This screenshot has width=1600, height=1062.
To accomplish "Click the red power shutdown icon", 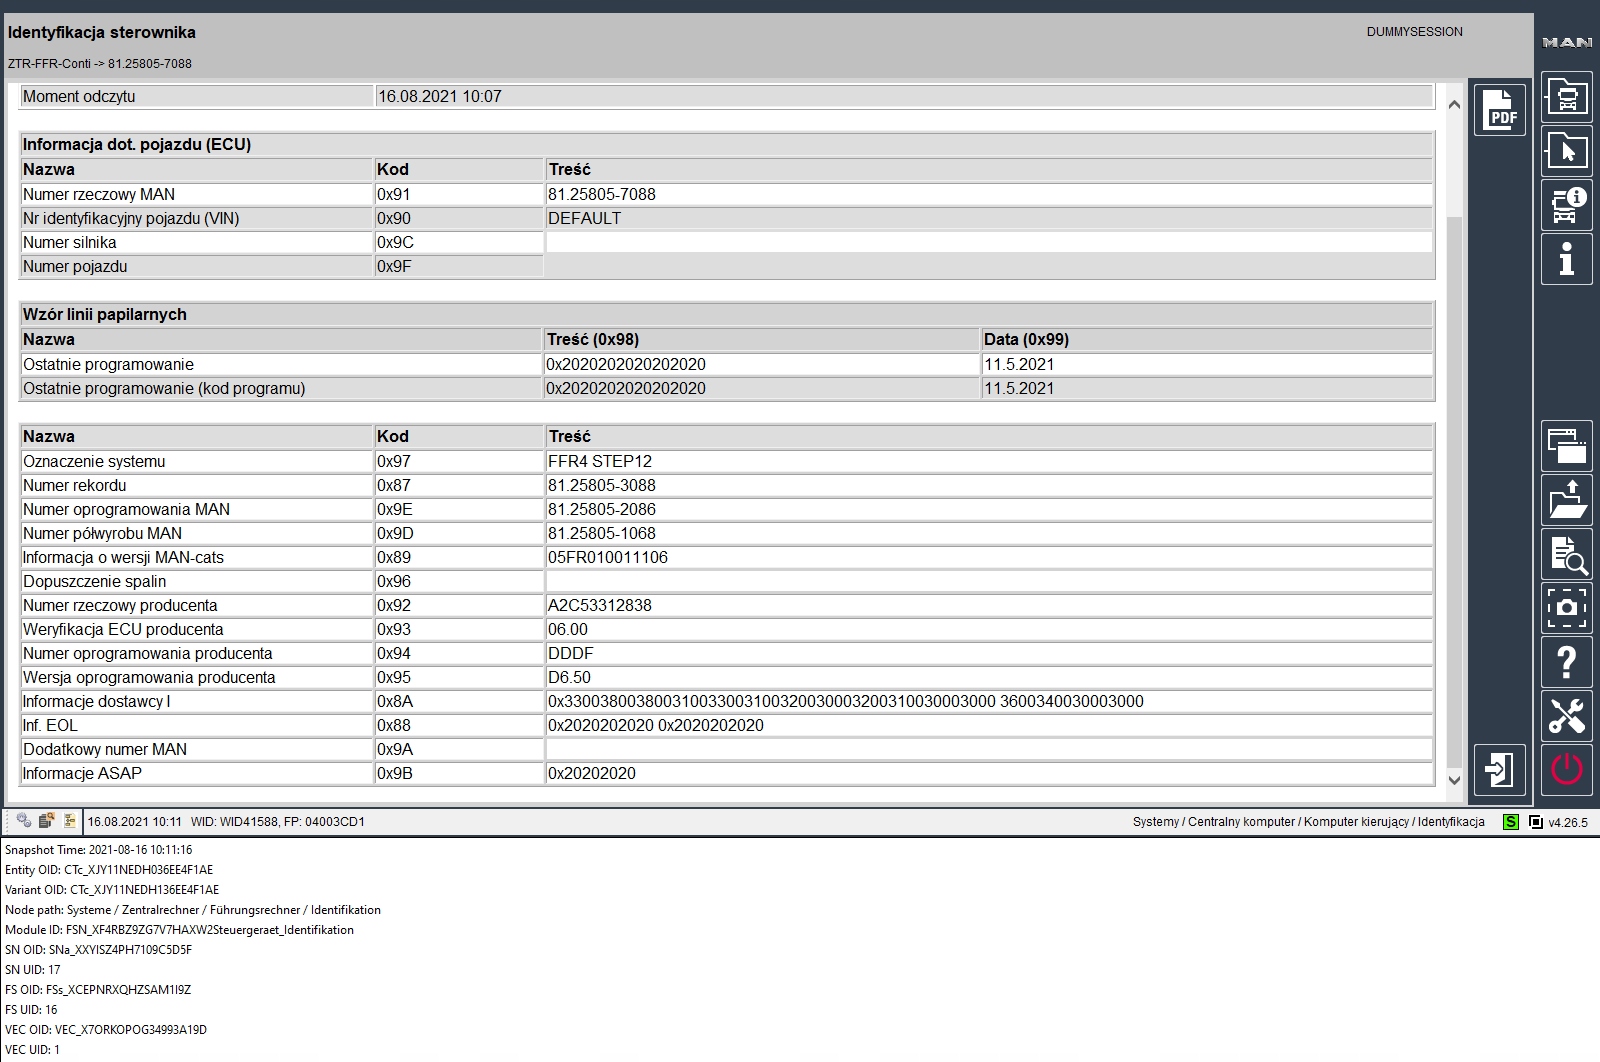I will click(x=1566, y=770).
